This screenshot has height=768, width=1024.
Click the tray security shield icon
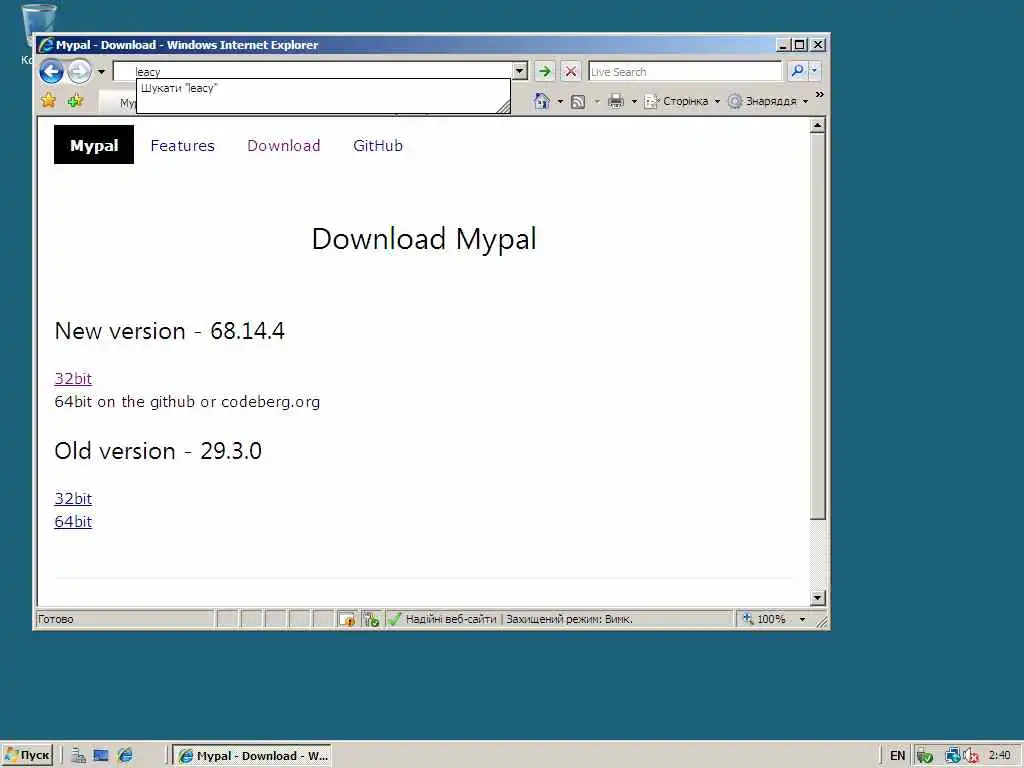(924, 756)
